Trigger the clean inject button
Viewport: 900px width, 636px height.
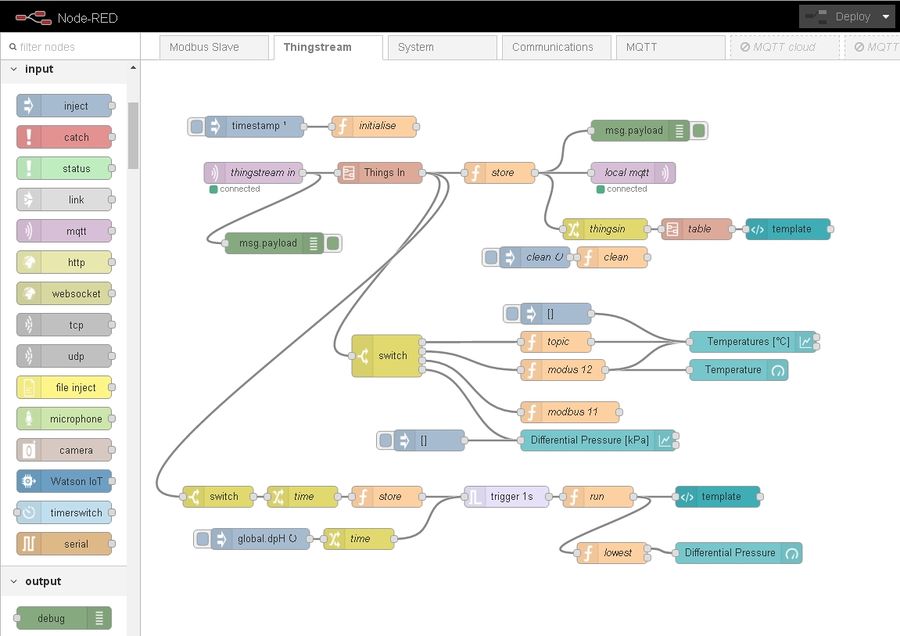coord(491,257)
